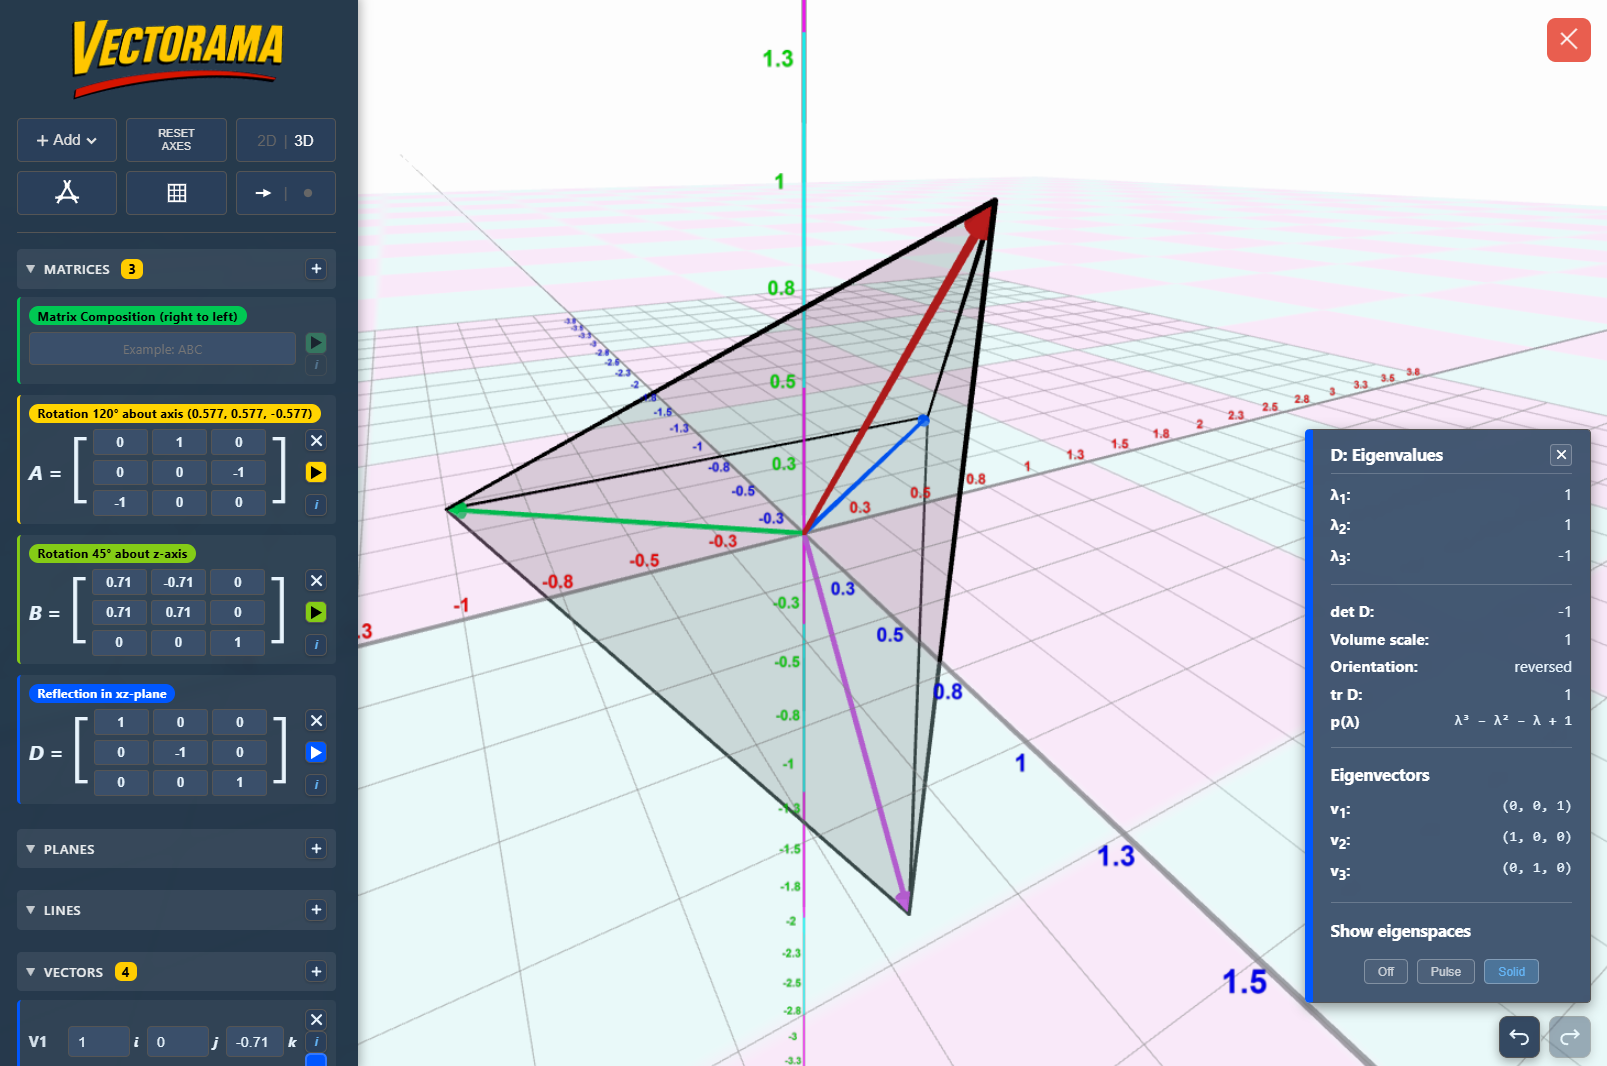The height and width of the screenshot is (1066, 1607).
Task: Add a new line with plus icon
Action: pyautogui.click(x=316, y=910)
